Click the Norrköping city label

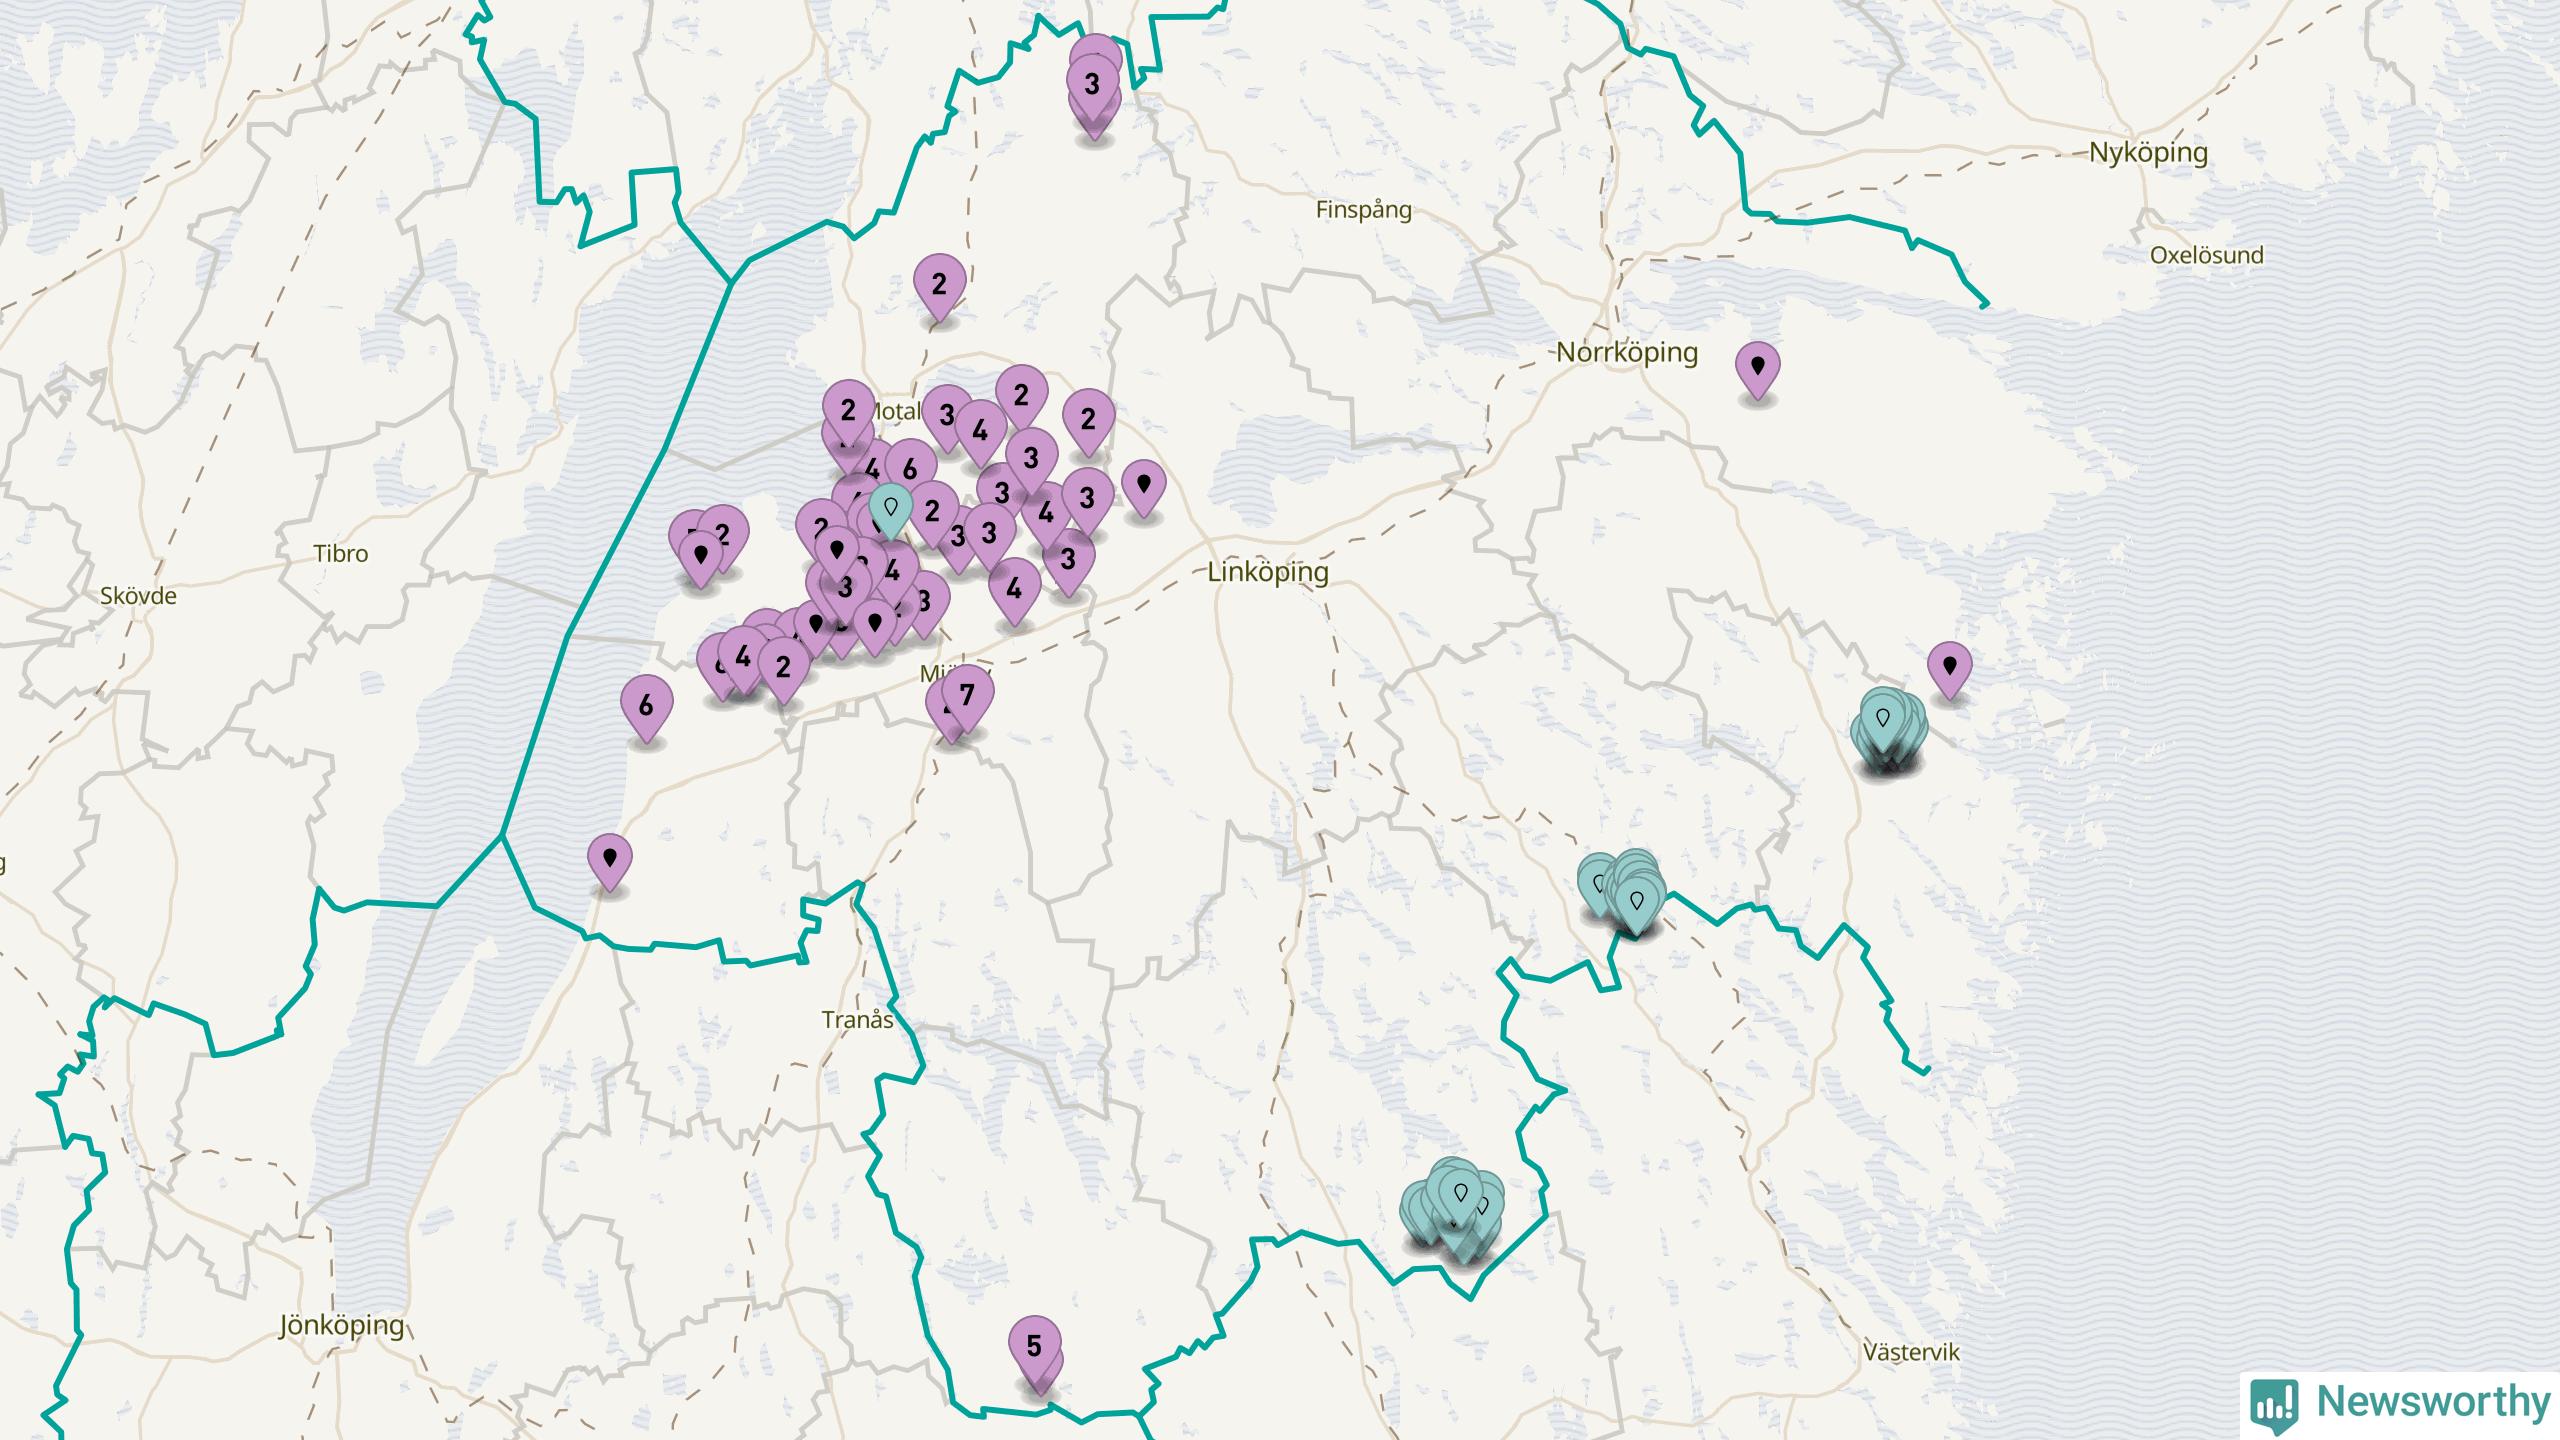tap(1627, 352)
